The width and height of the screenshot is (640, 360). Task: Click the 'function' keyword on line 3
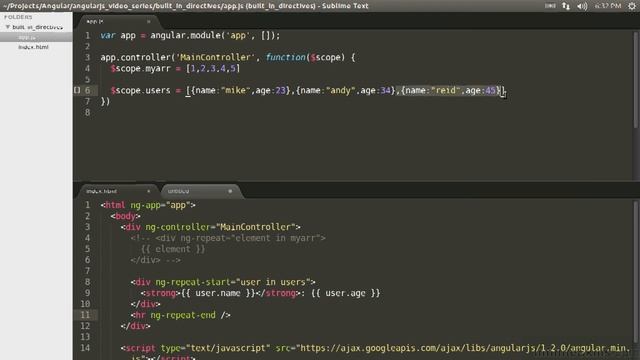pos(286,58)
